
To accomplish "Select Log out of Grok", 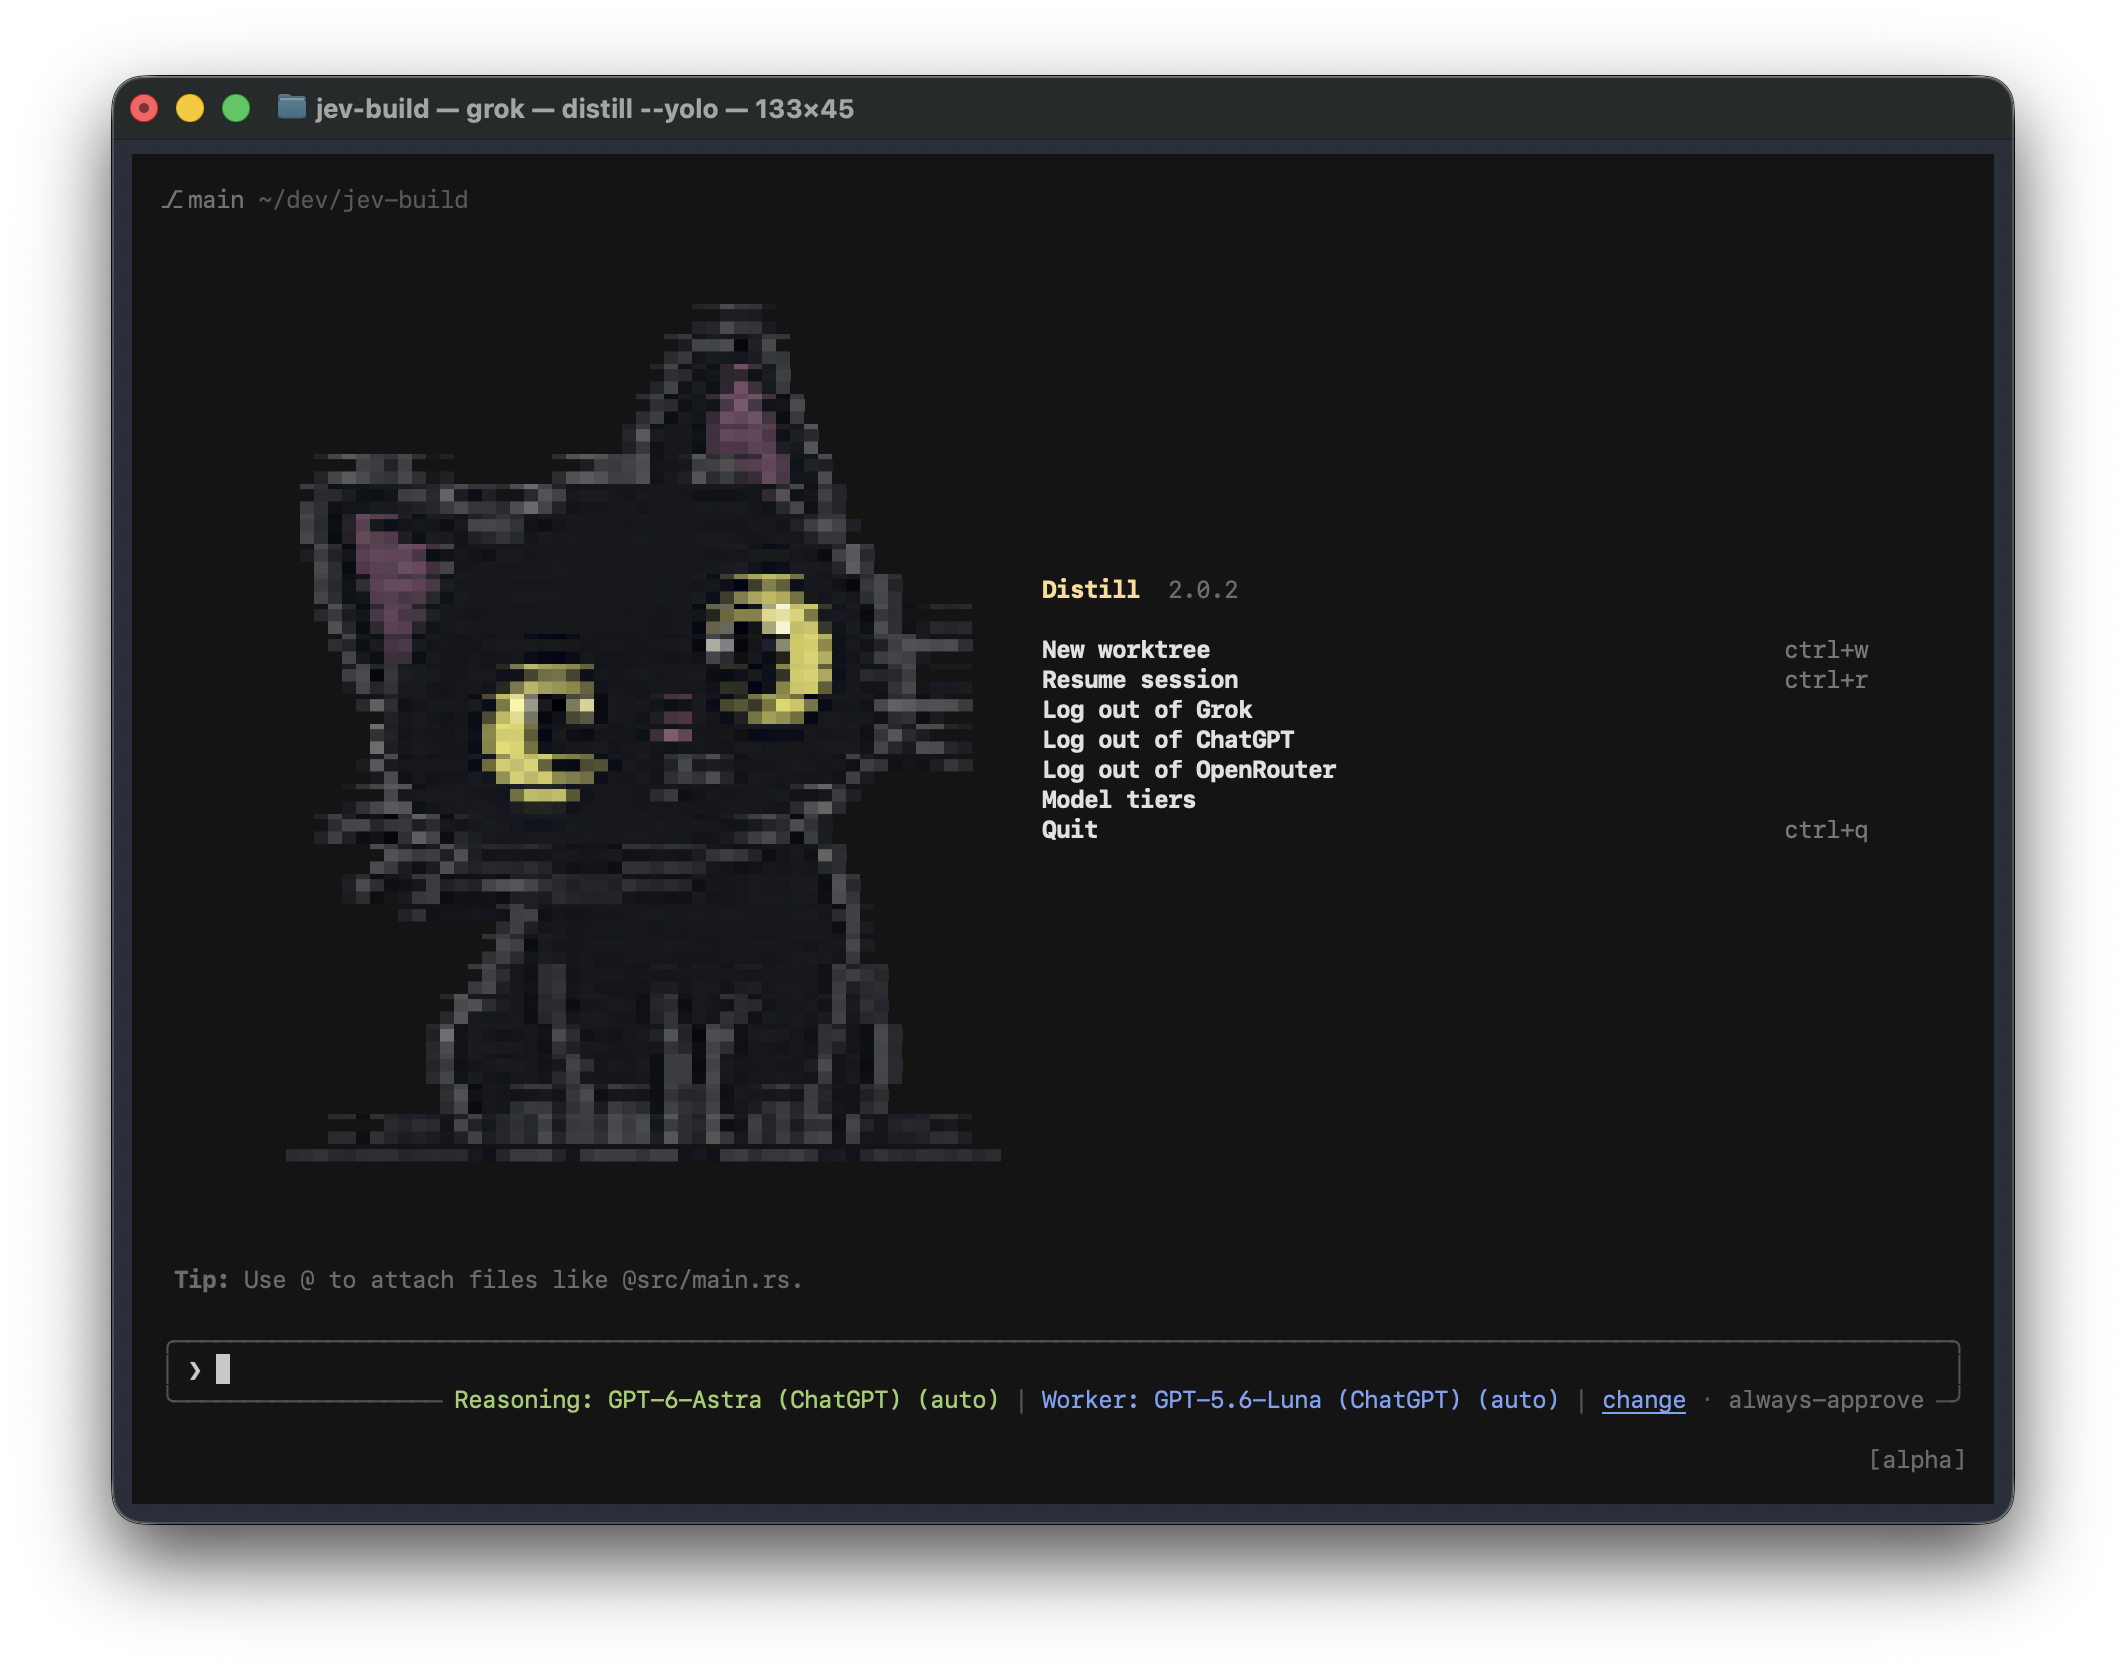I will click(1146, 710).
